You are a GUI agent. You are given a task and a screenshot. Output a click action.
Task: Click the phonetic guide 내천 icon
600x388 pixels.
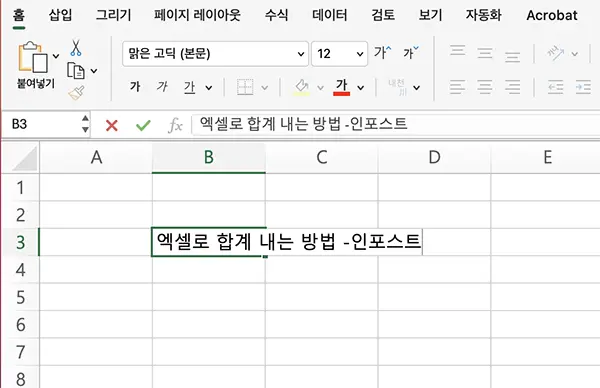[x=397, y=87]
